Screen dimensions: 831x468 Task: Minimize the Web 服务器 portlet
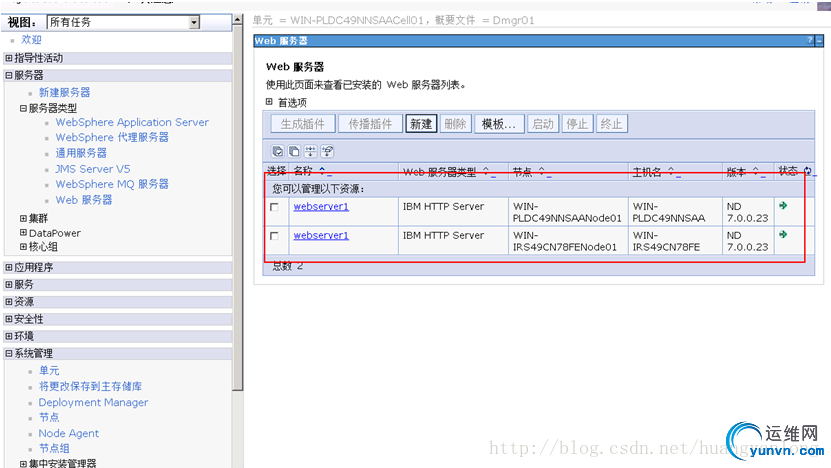pyautogui.click(x=819, y=40)
